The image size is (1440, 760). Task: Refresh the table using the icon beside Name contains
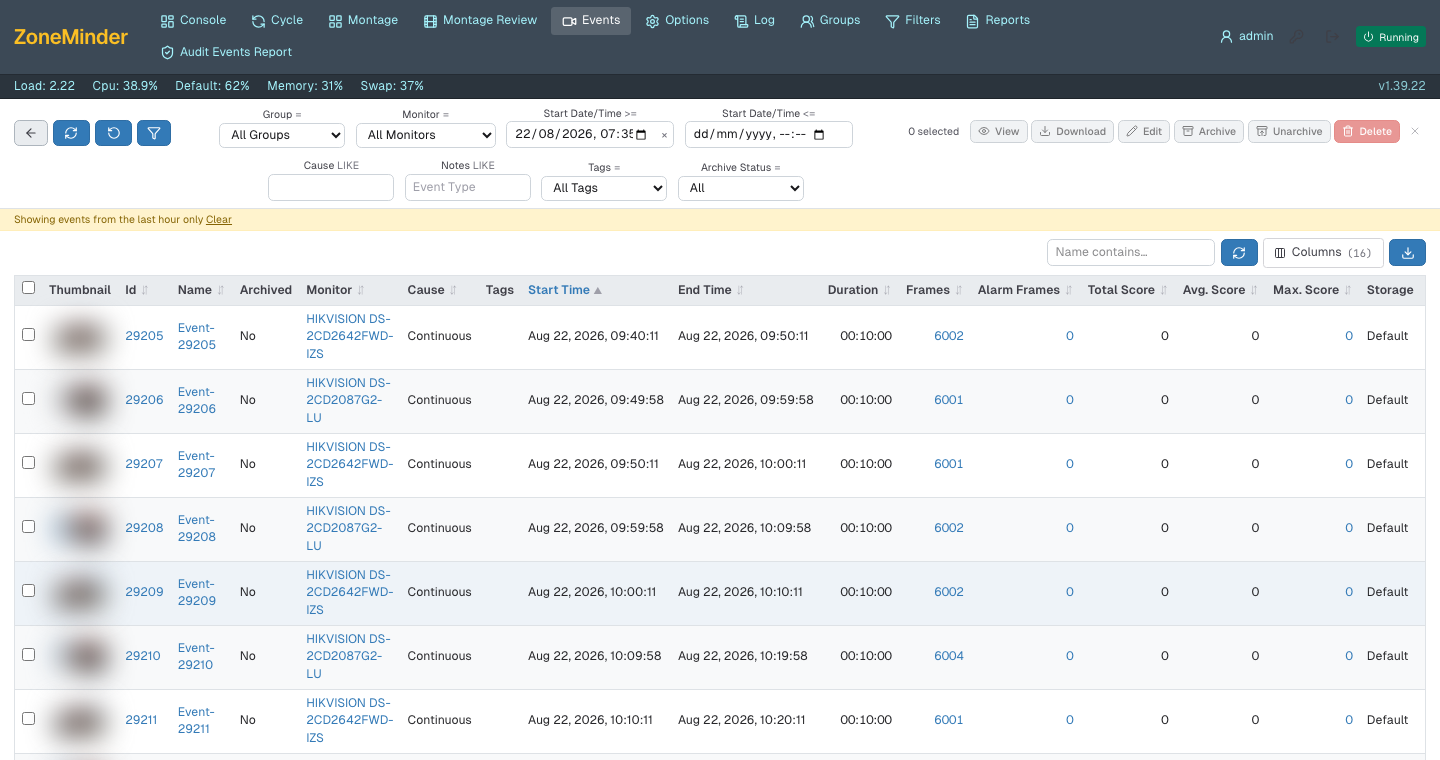tap(1239, 253)
